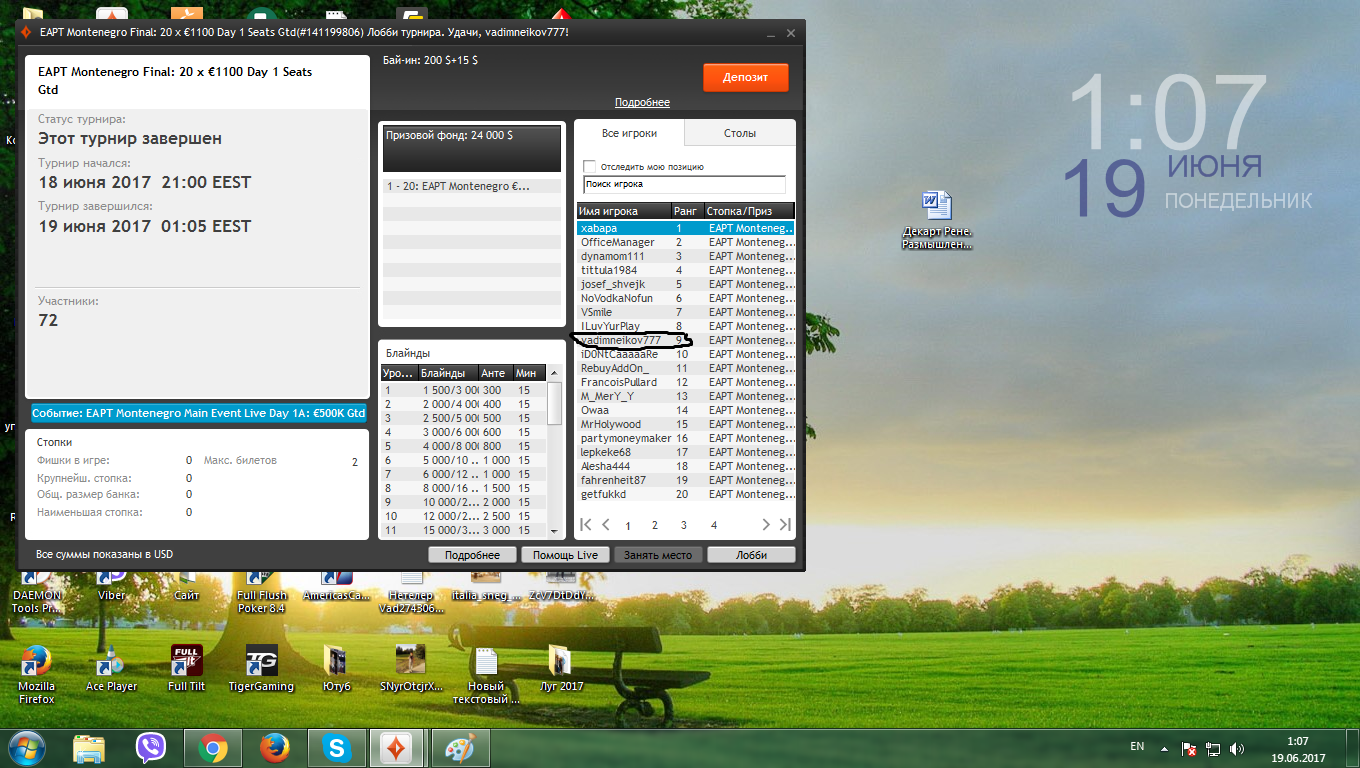Select the SNyrOtcjrX image file on the desktop
Image resolution: width=1360 pixels, height=768 pixels.
[411, 669]
